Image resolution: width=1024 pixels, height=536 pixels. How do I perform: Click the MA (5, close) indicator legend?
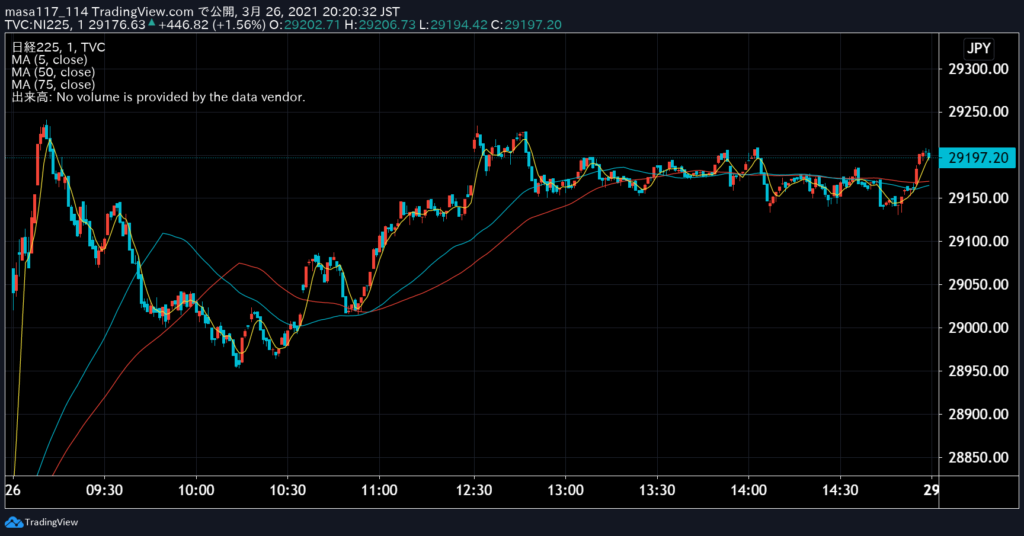click(x=49, y=60)
